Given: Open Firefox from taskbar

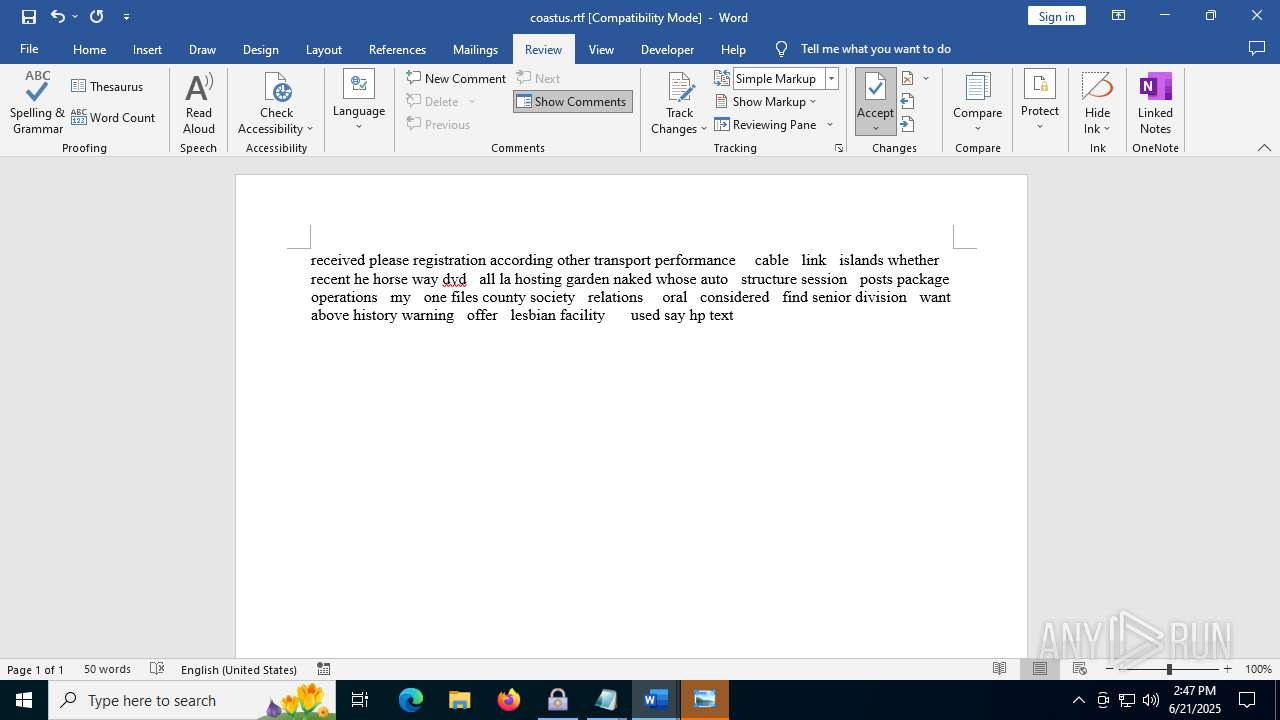Looking at the screenshot, I should point(509,700).
